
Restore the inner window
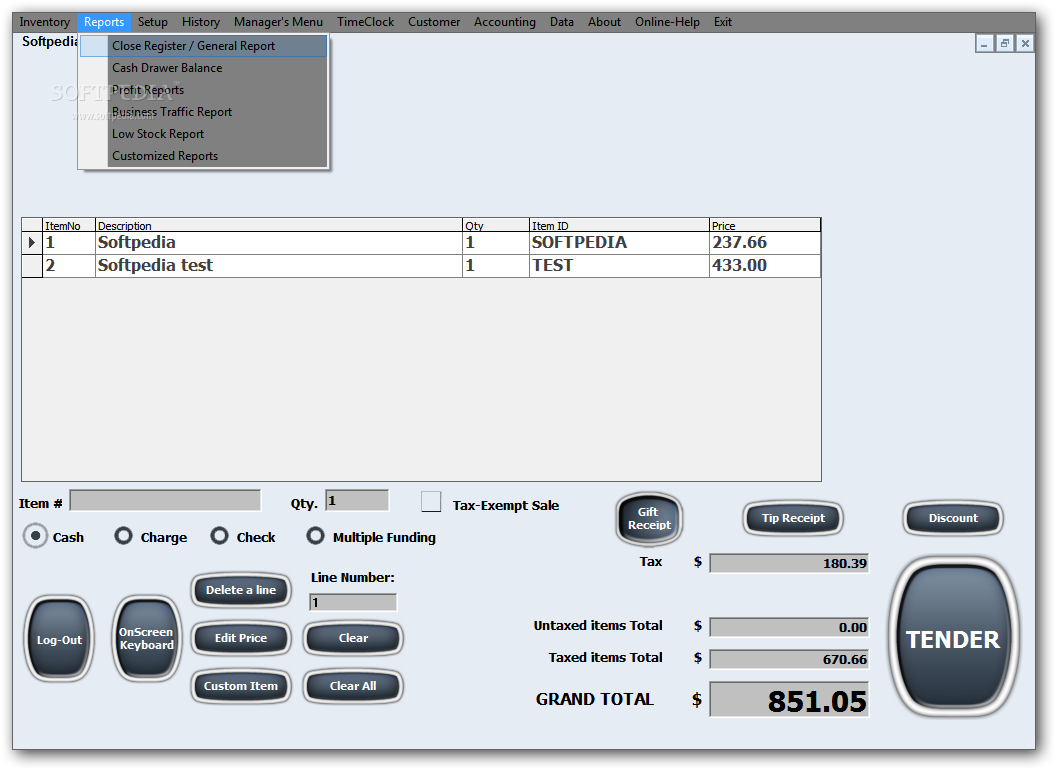tap(1004, 44)
